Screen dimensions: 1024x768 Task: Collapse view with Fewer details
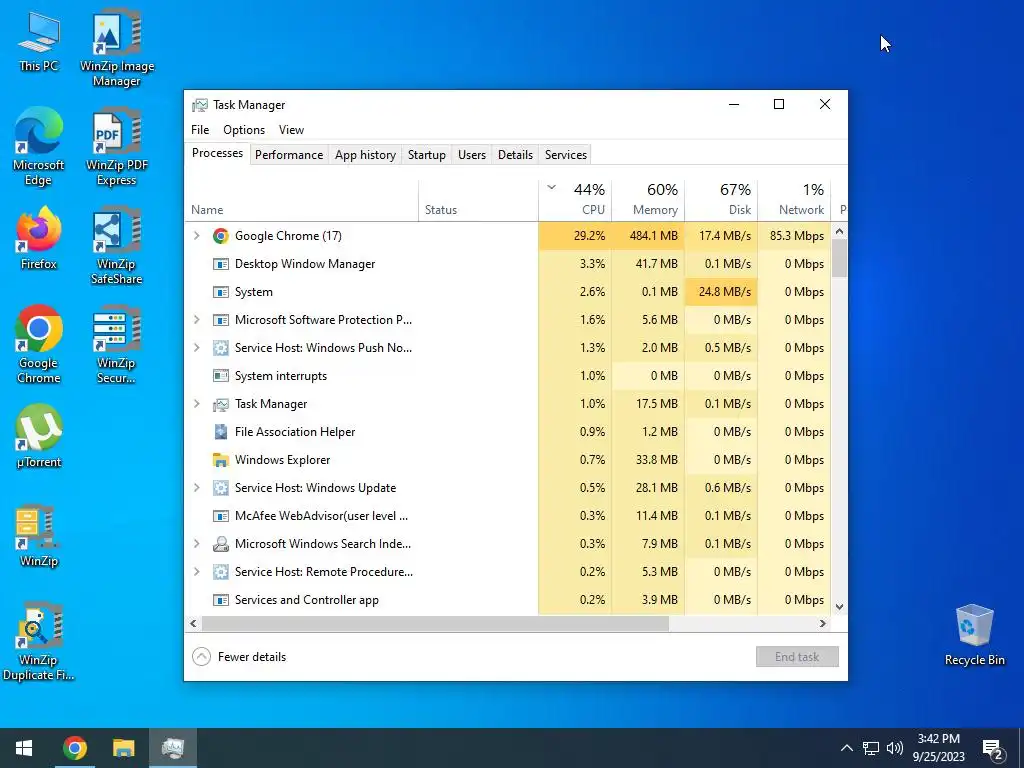pyautogui.click(x=239, y=657)
